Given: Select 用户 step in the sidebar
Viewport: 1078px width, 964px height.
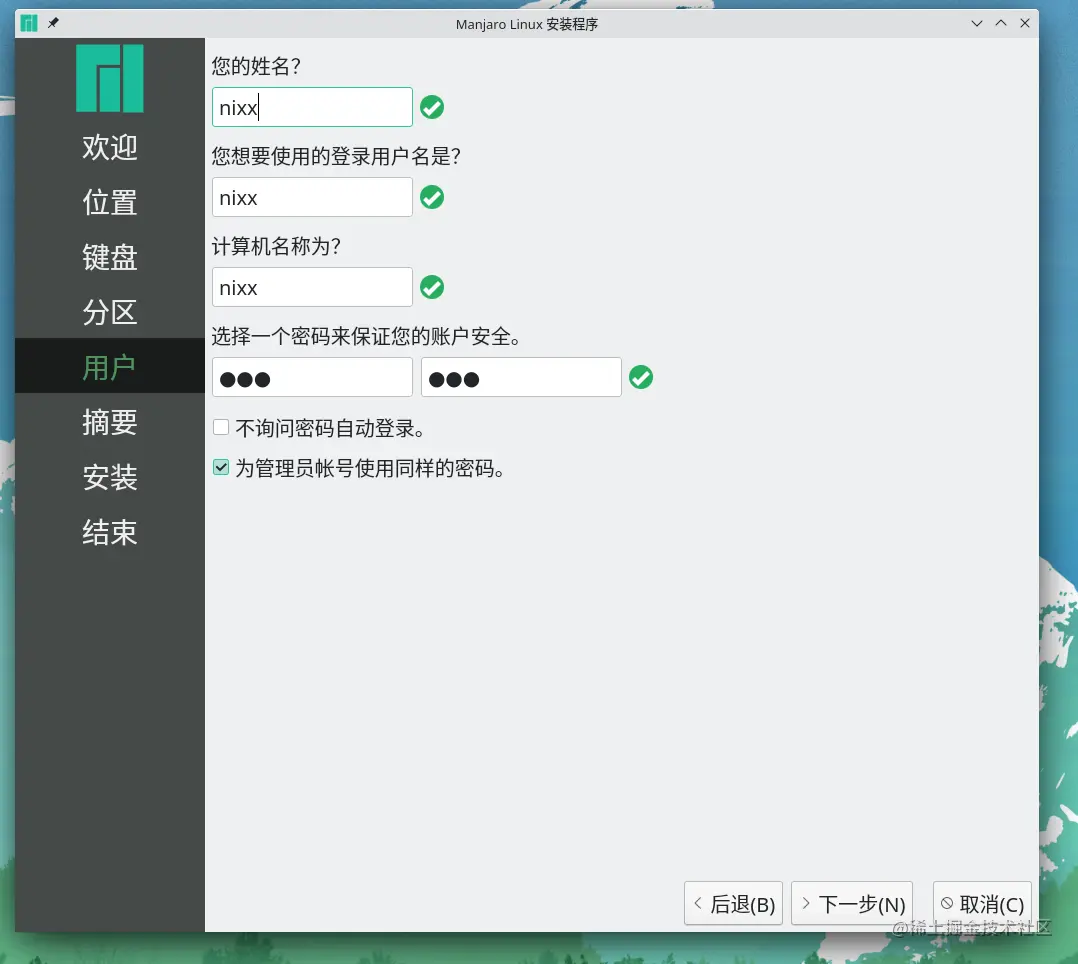Looking at the screenshot, I should (x=110, y=366).
